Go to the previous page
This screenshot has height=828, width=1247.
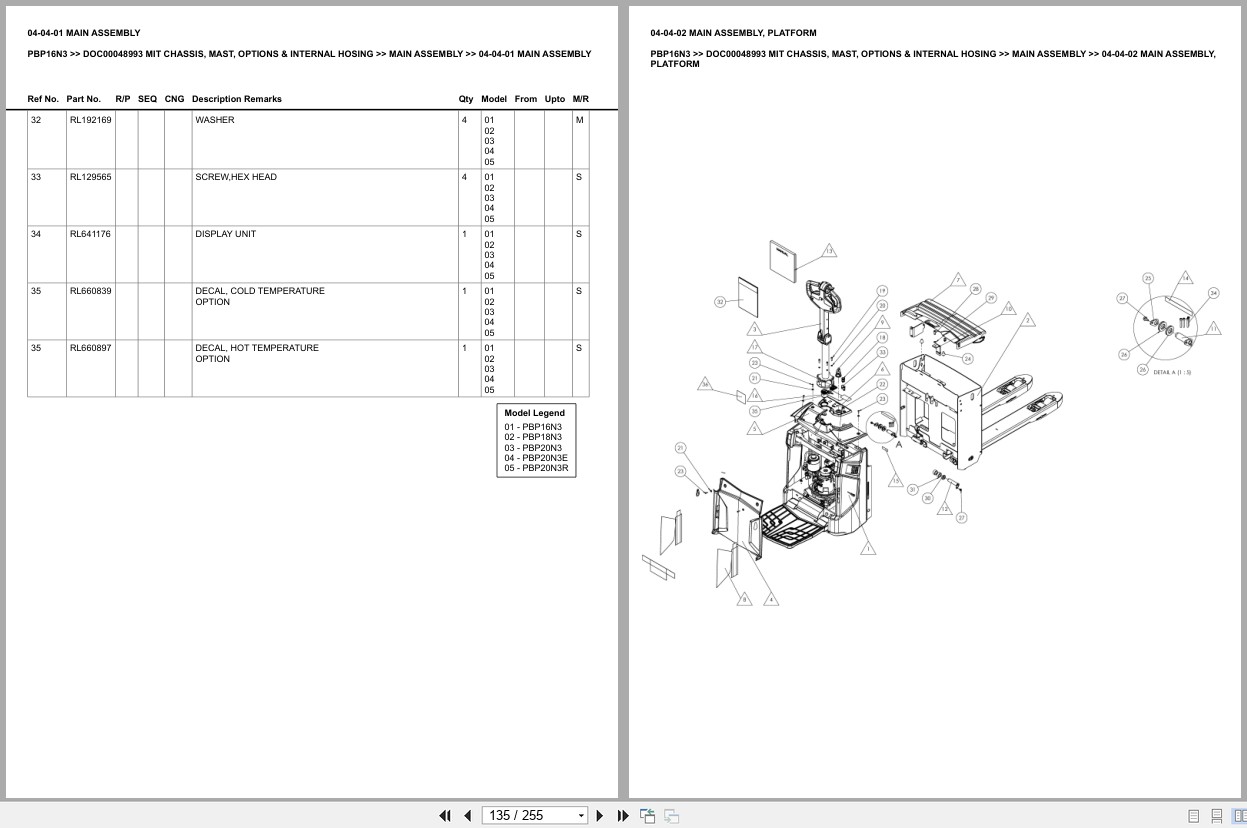(x=467, y=816)
